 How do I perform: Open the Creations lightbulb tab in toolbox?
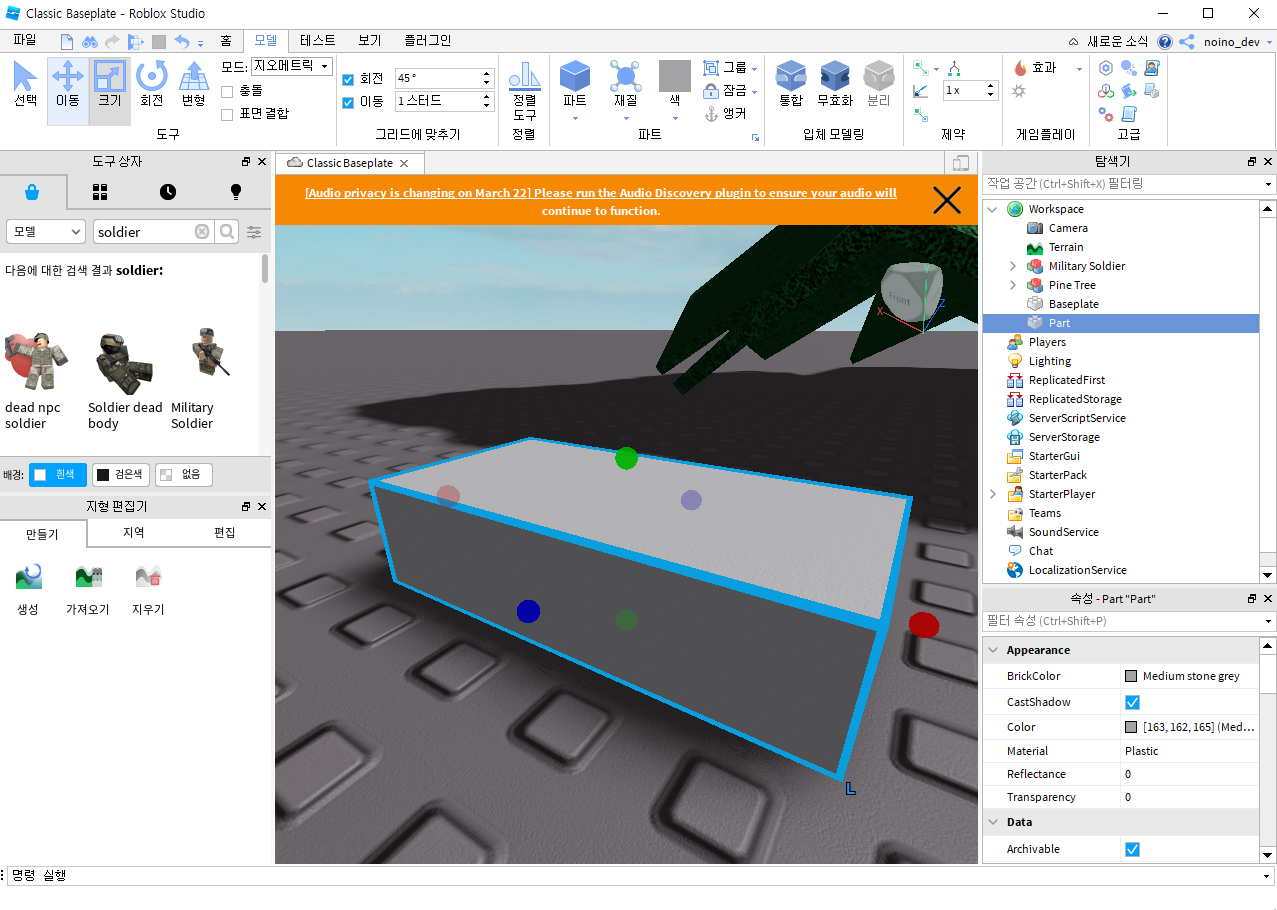[x=236, y=191]
